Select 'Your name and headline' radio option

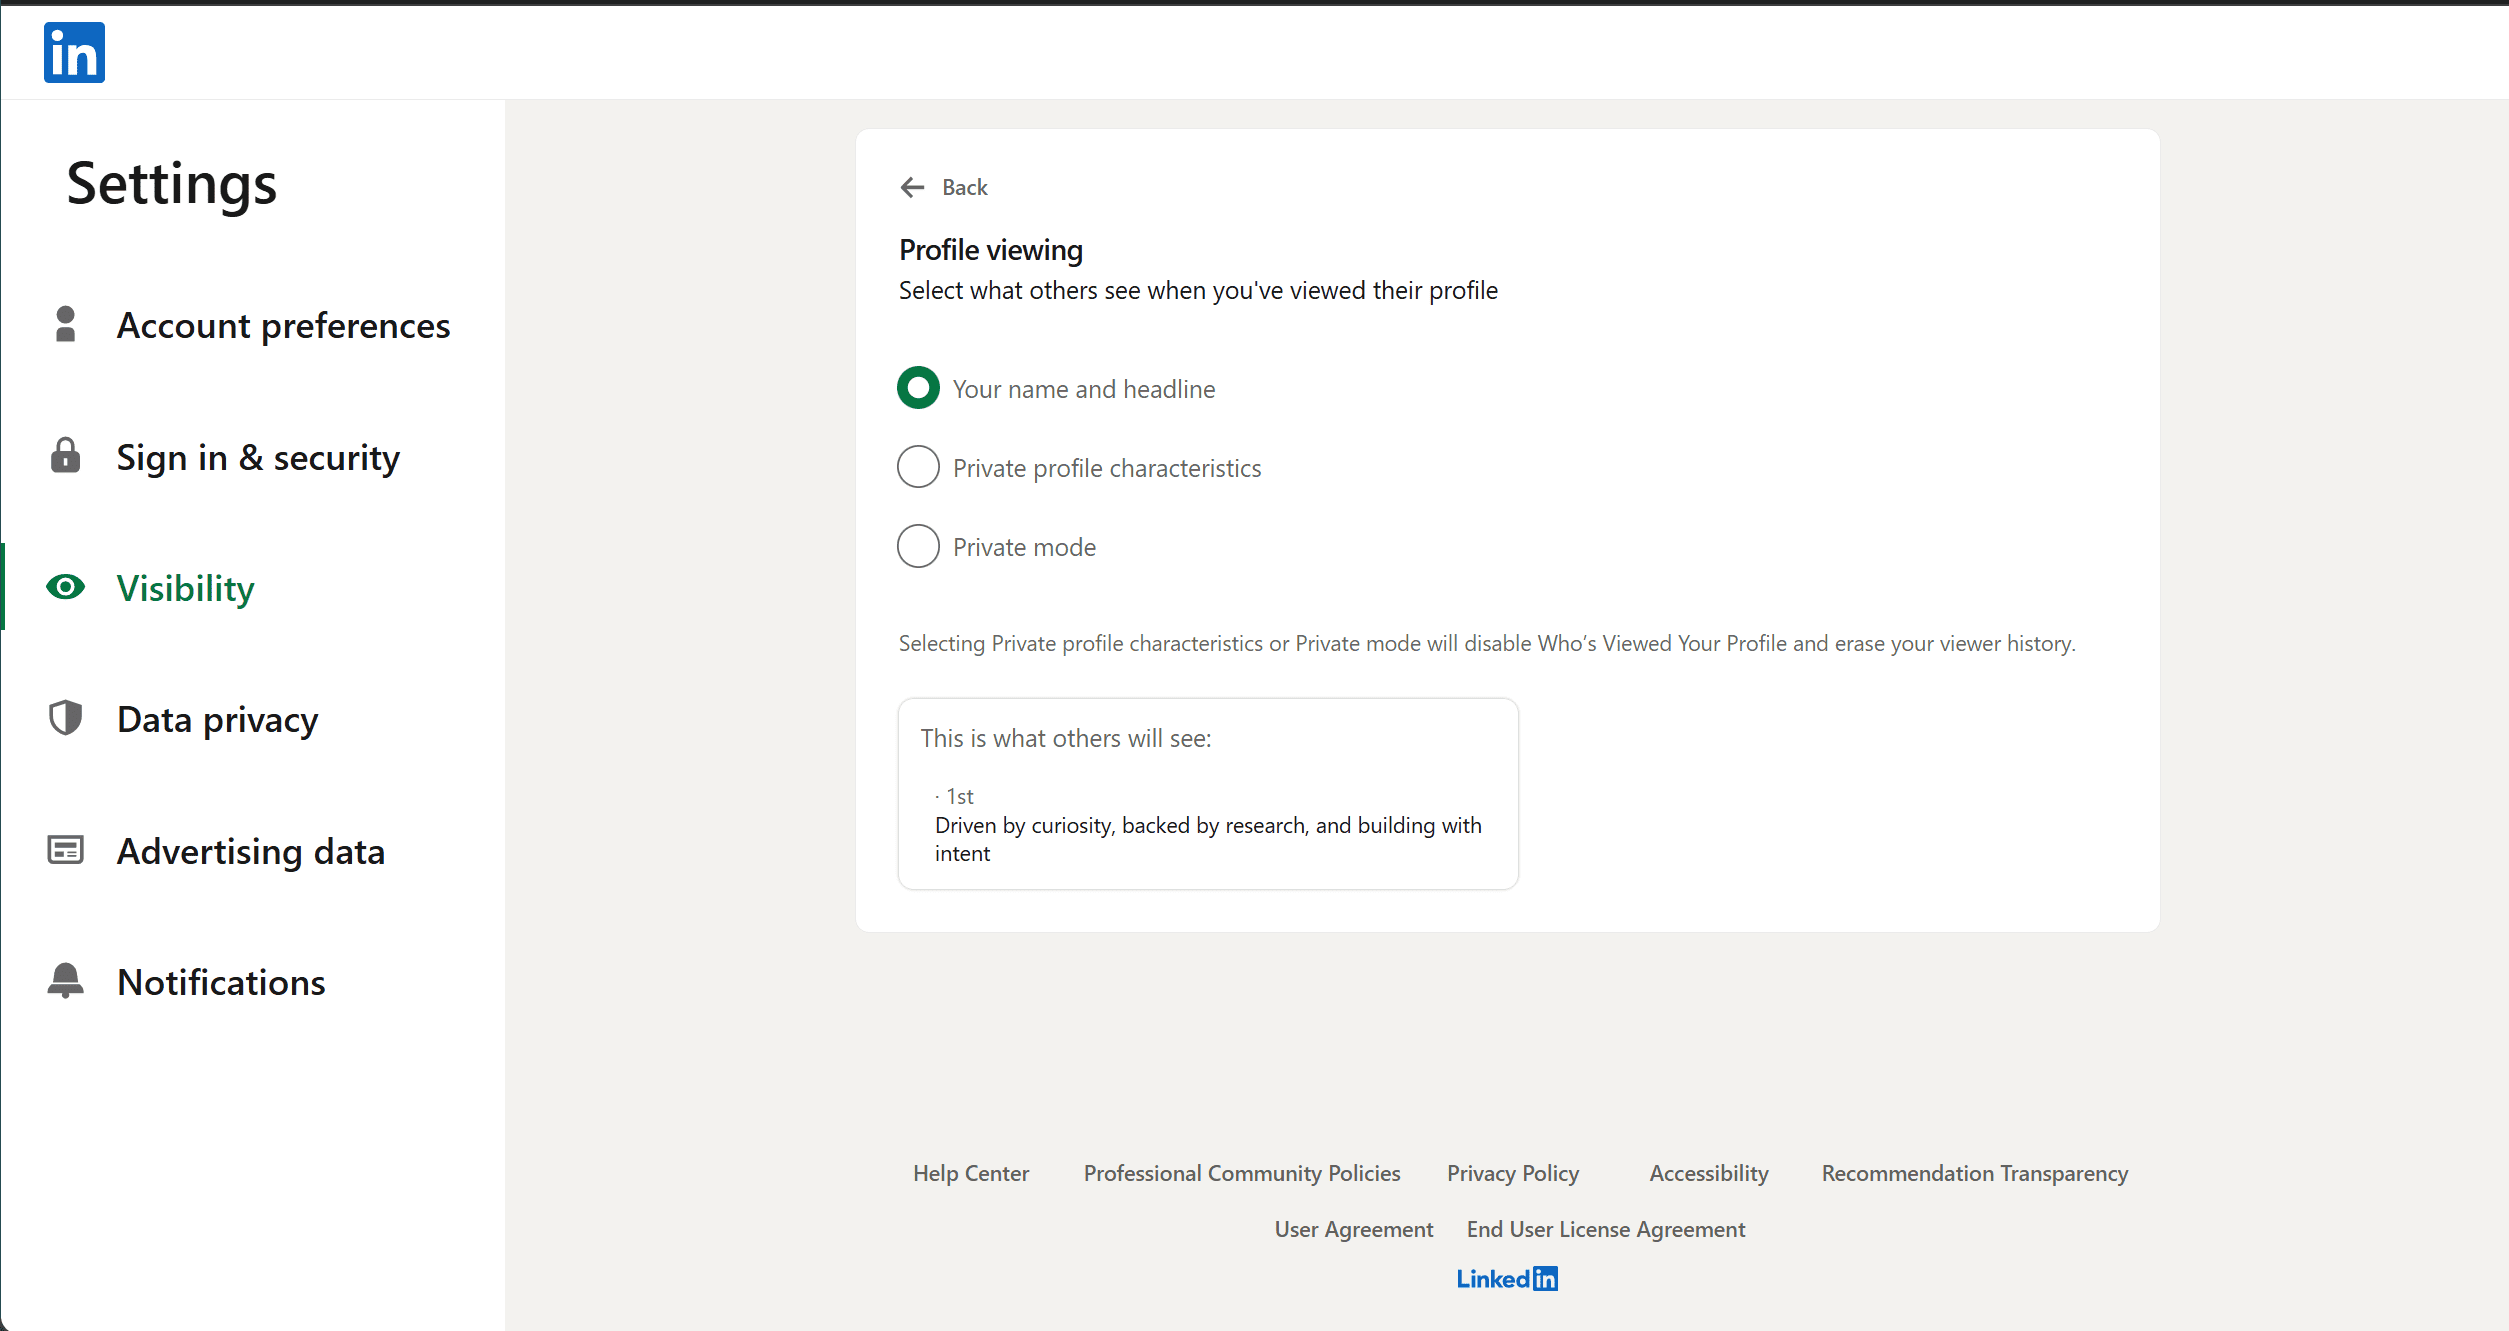tap(918, 388)
